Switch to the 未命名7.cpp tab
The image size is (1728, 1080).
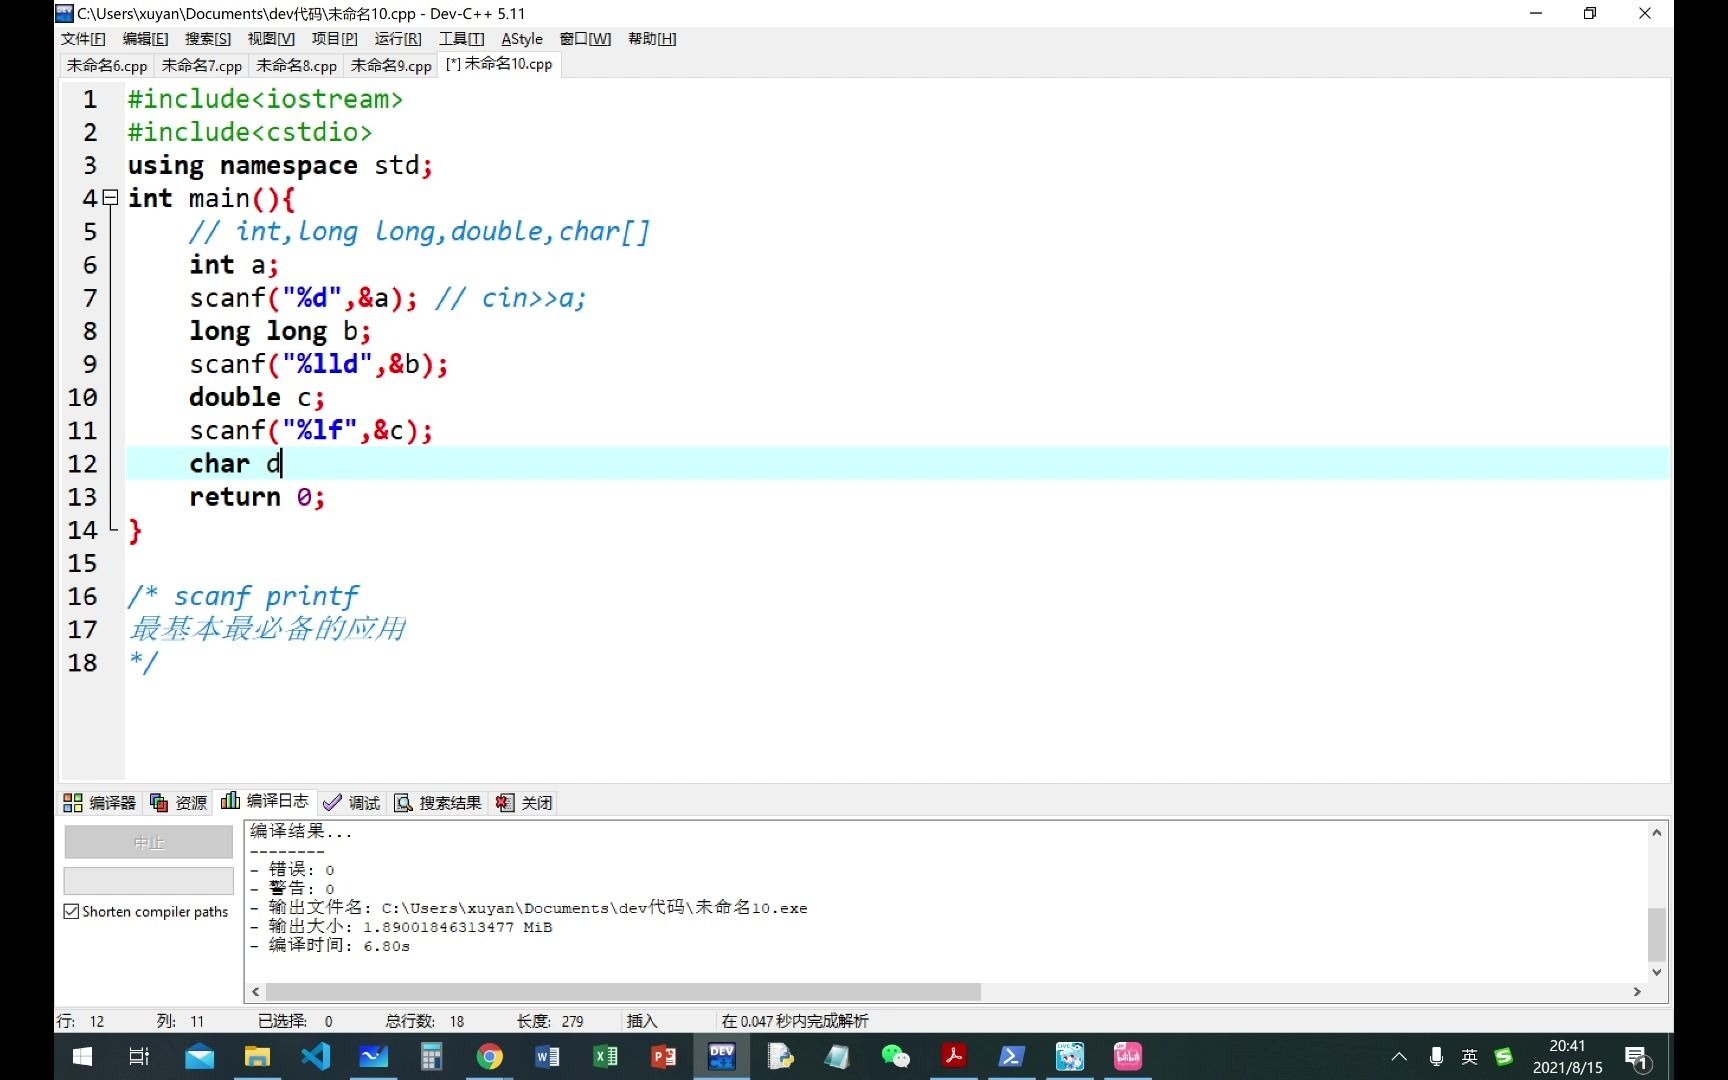coord(202,65)
